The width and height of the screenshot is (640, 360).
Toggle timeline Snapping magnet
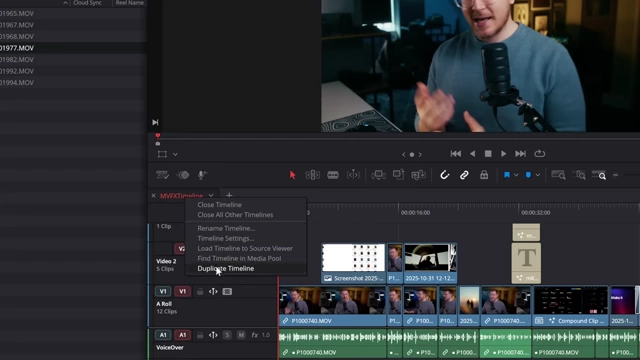444,175
